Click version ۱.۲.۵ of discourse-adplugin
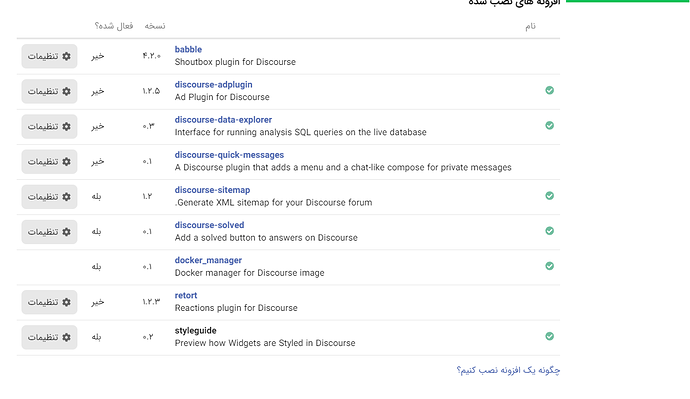 point(151,91)
